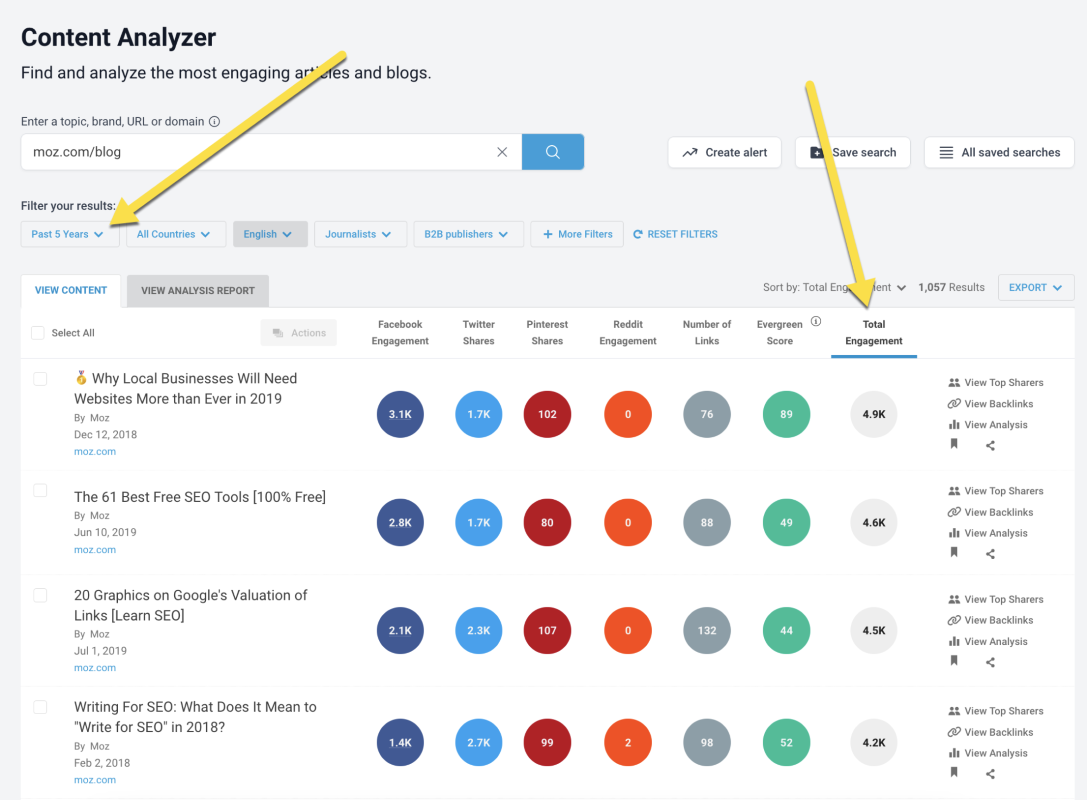
Task: Sort by the Pinterest Shares column header
Action: (x=547, y=333)
